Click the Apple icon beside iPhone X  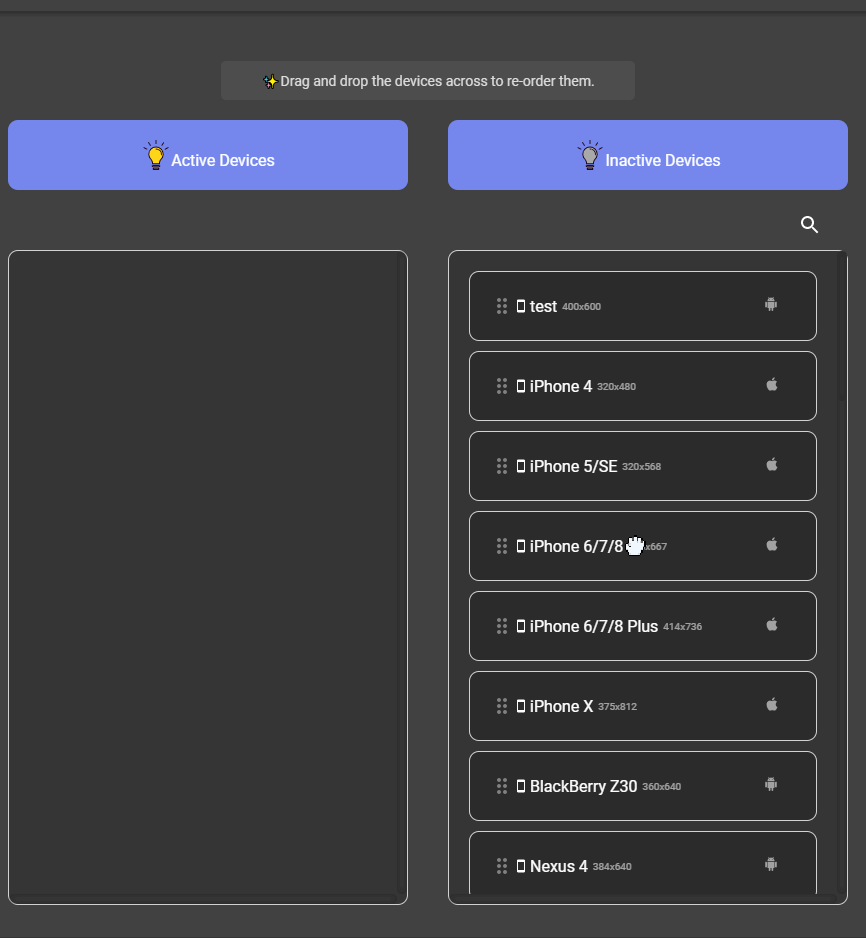771,704
